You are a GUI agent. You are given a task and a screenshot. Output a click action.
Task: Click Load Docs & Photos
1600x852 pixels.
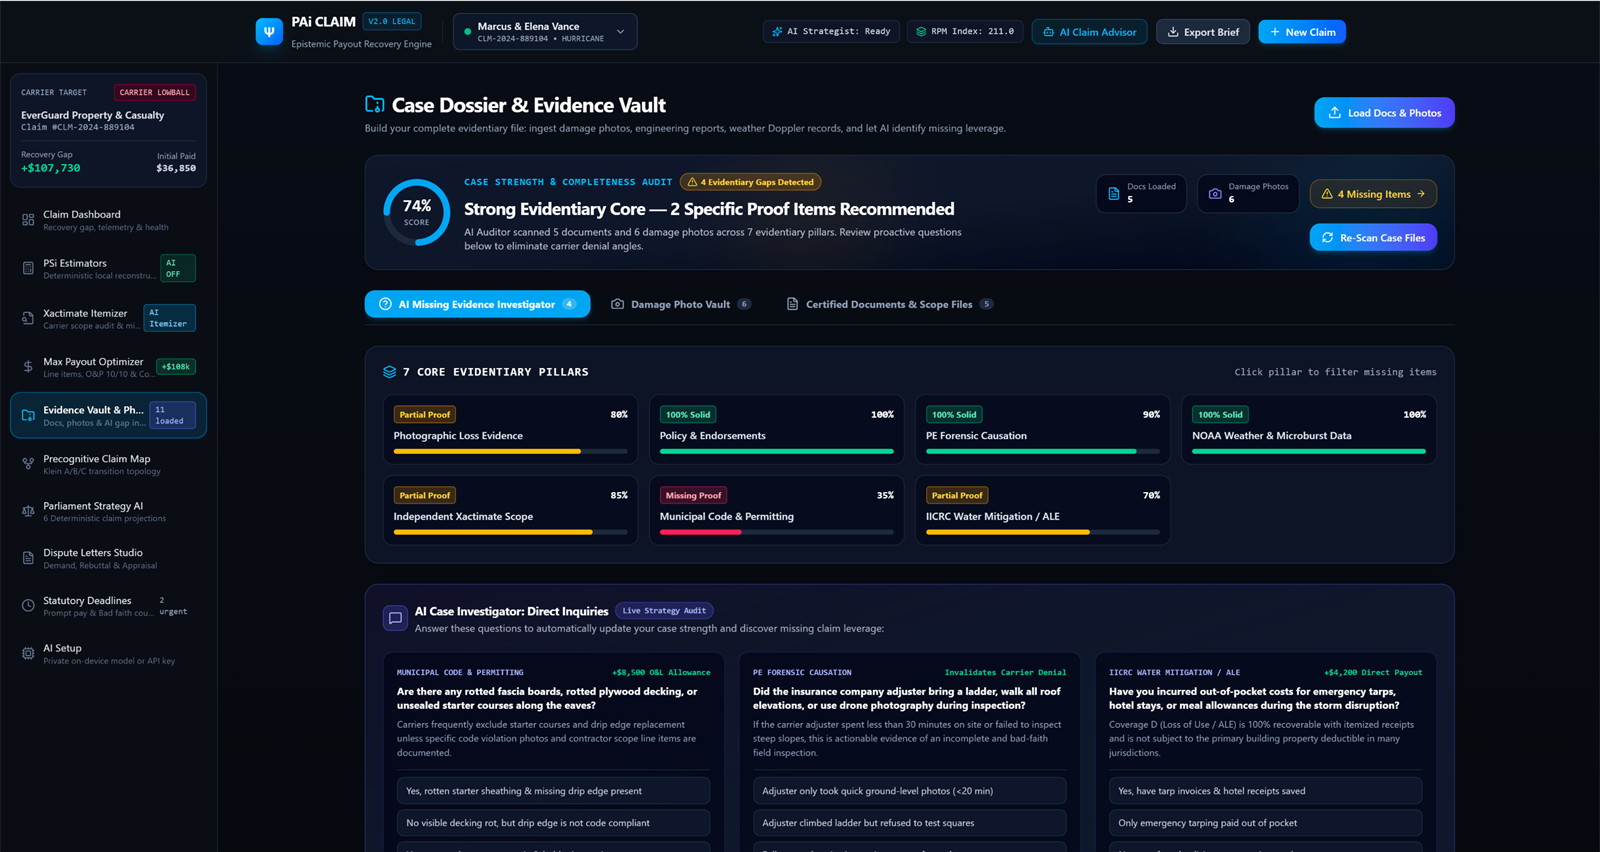[x=1384, y=113]
